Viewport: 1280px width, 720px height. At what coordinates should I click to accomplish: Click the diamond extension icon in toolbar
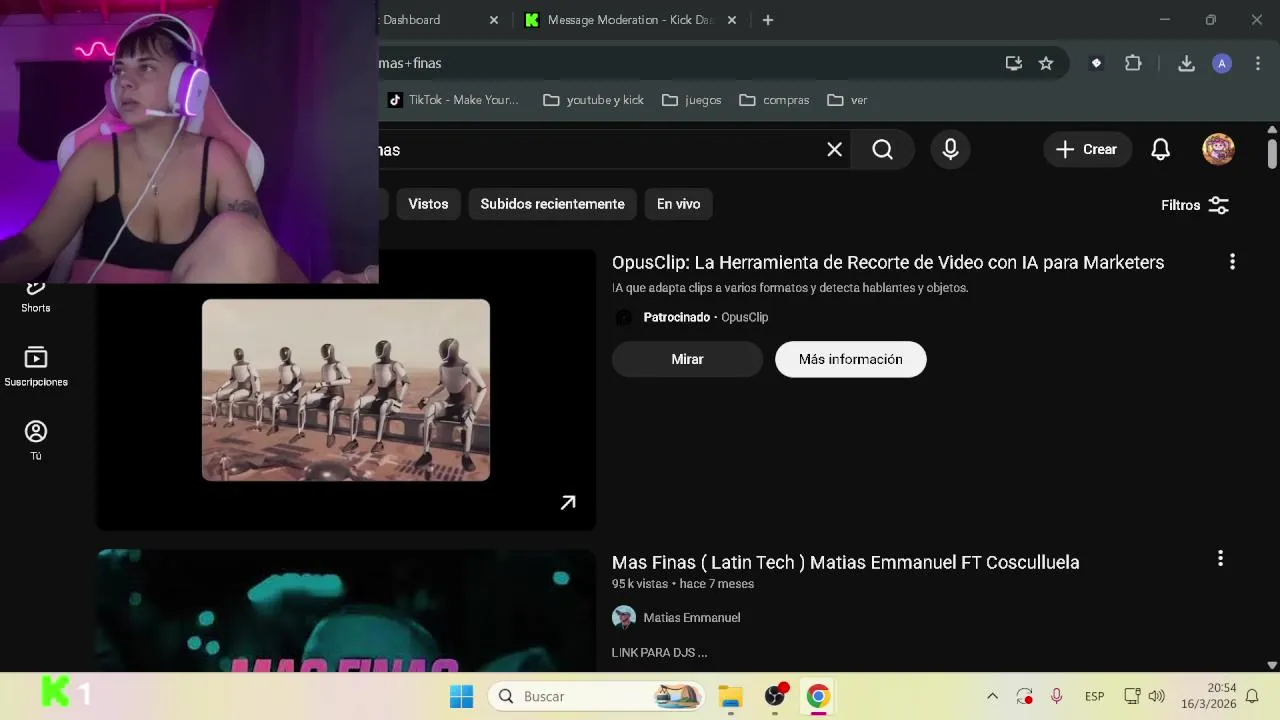coord(1096,63)
